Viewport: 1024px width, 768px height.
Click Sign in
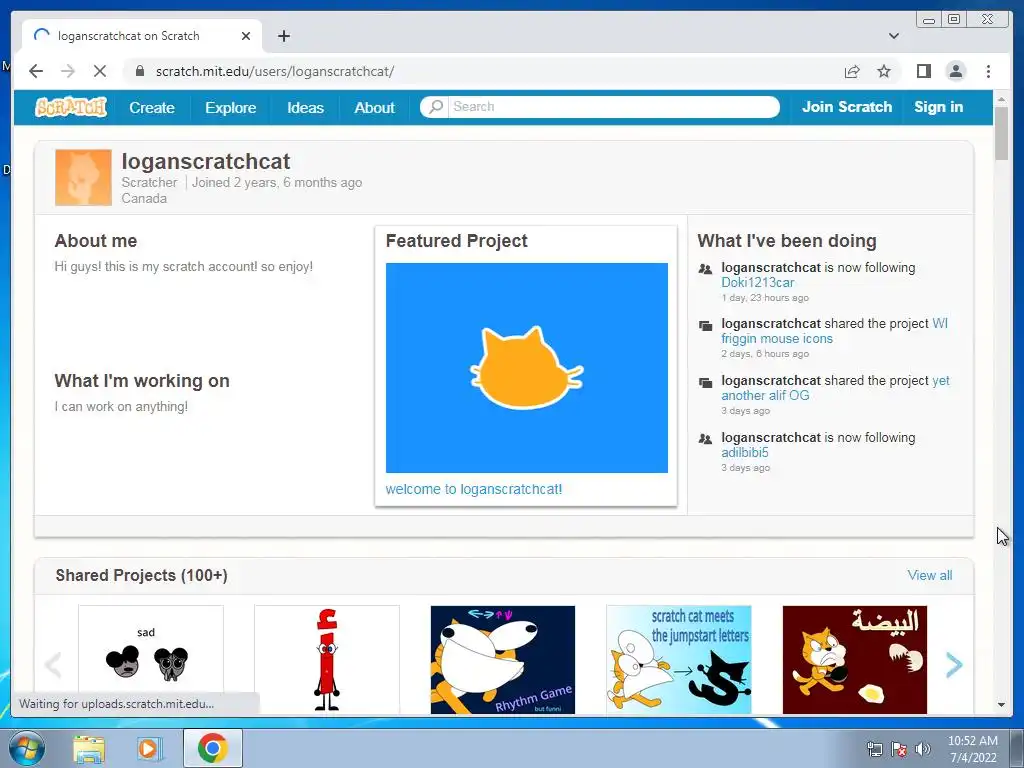tap(938, 107)
